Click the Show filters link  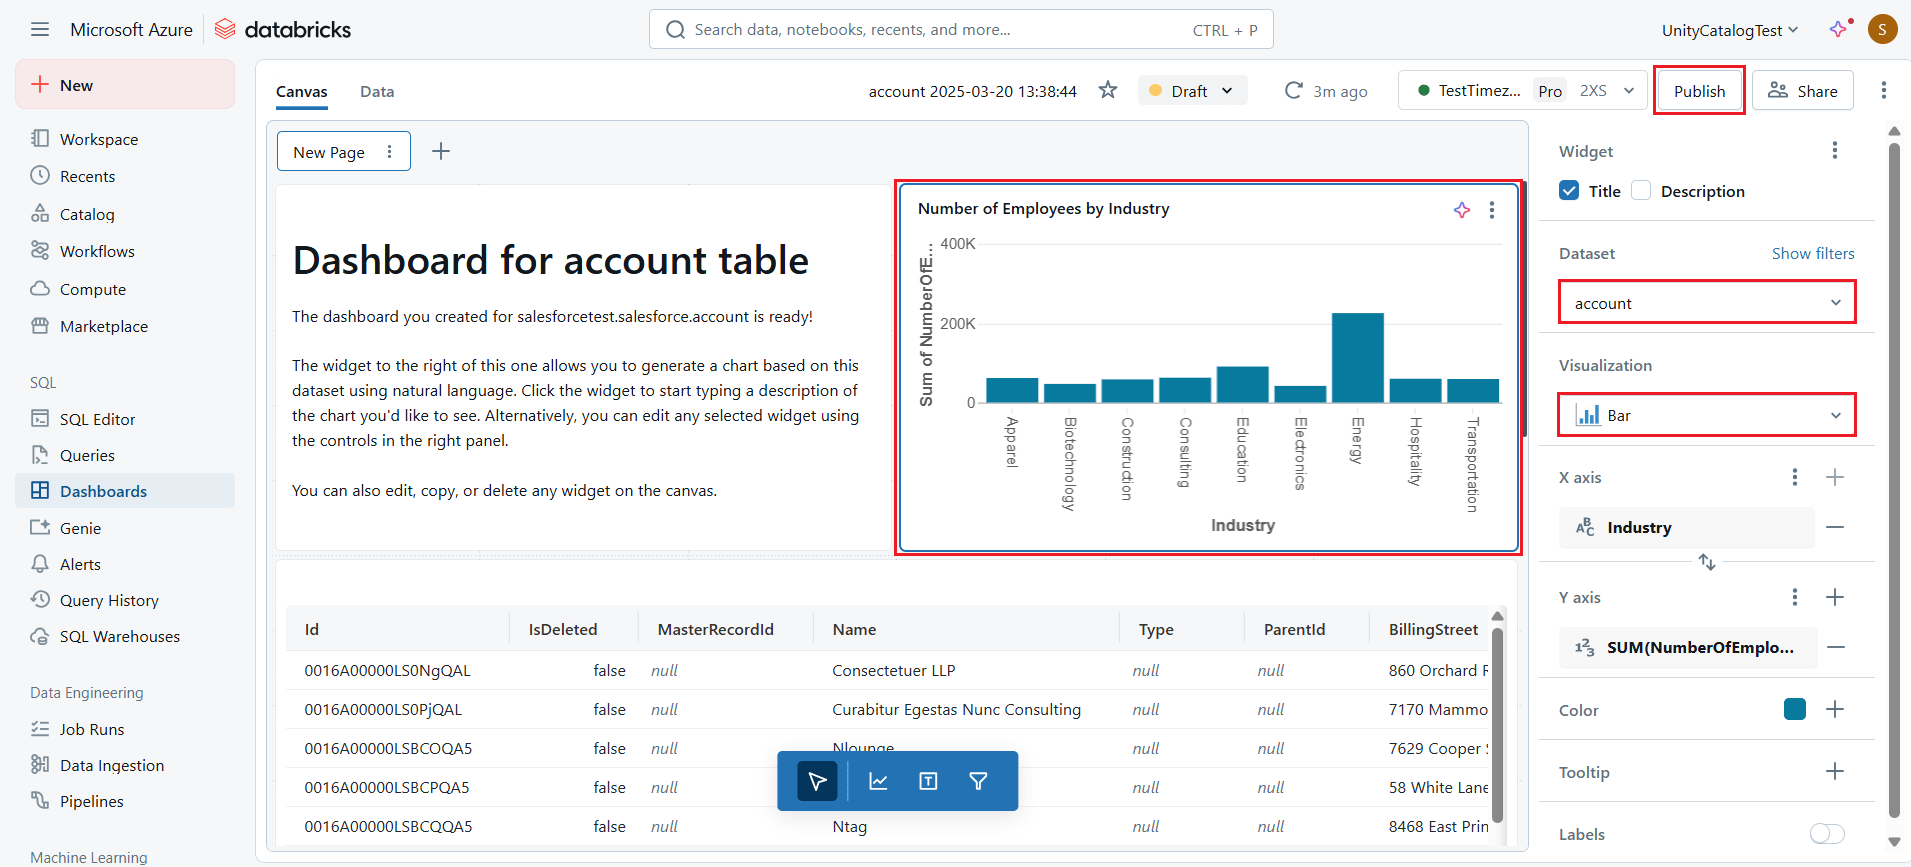1813,253
